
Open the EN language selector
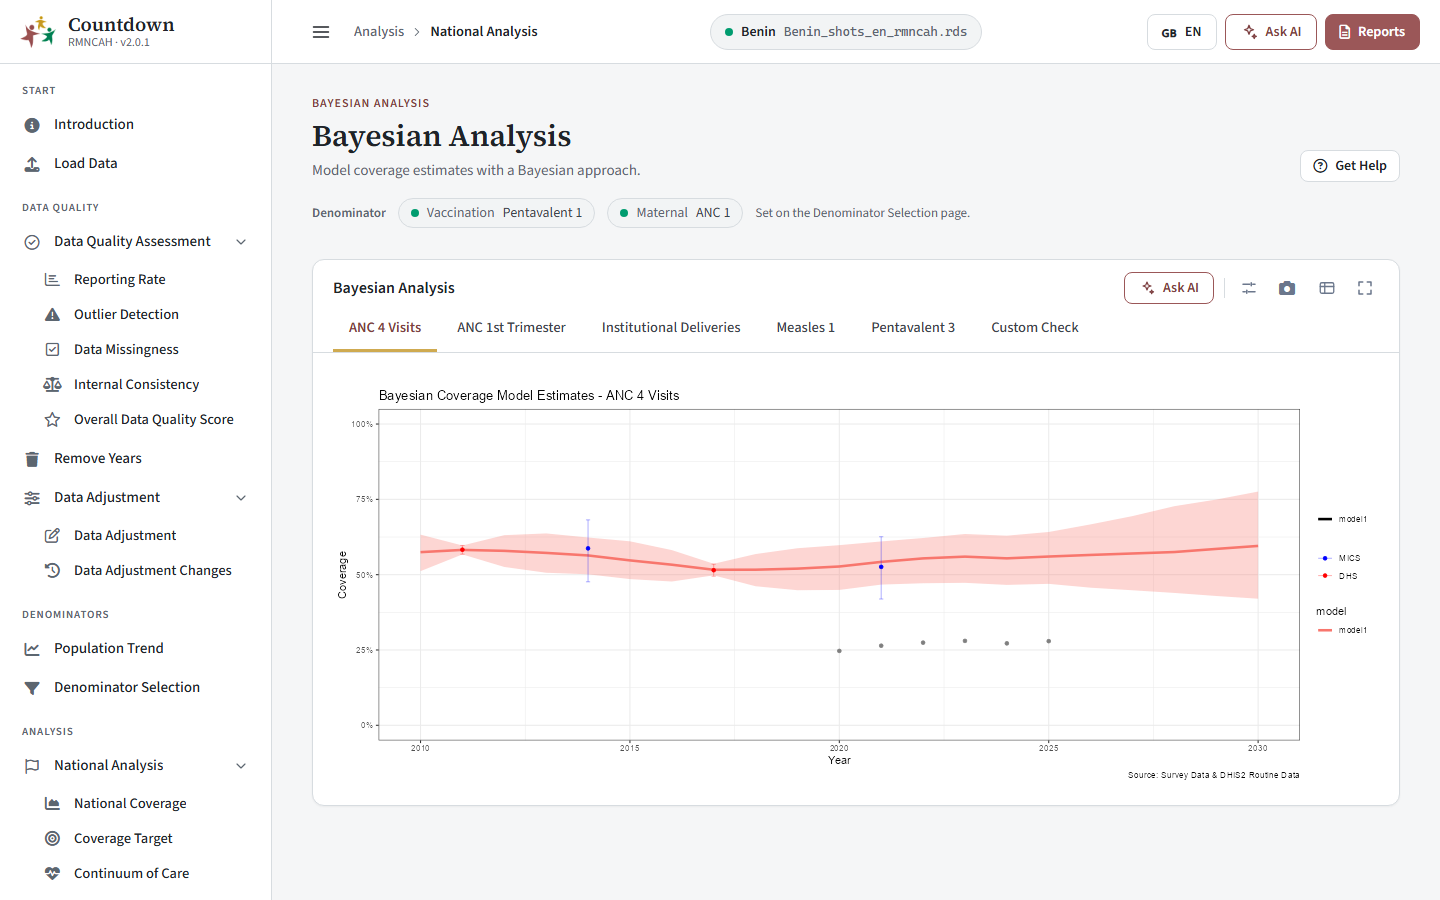[x=1181, y=32]
